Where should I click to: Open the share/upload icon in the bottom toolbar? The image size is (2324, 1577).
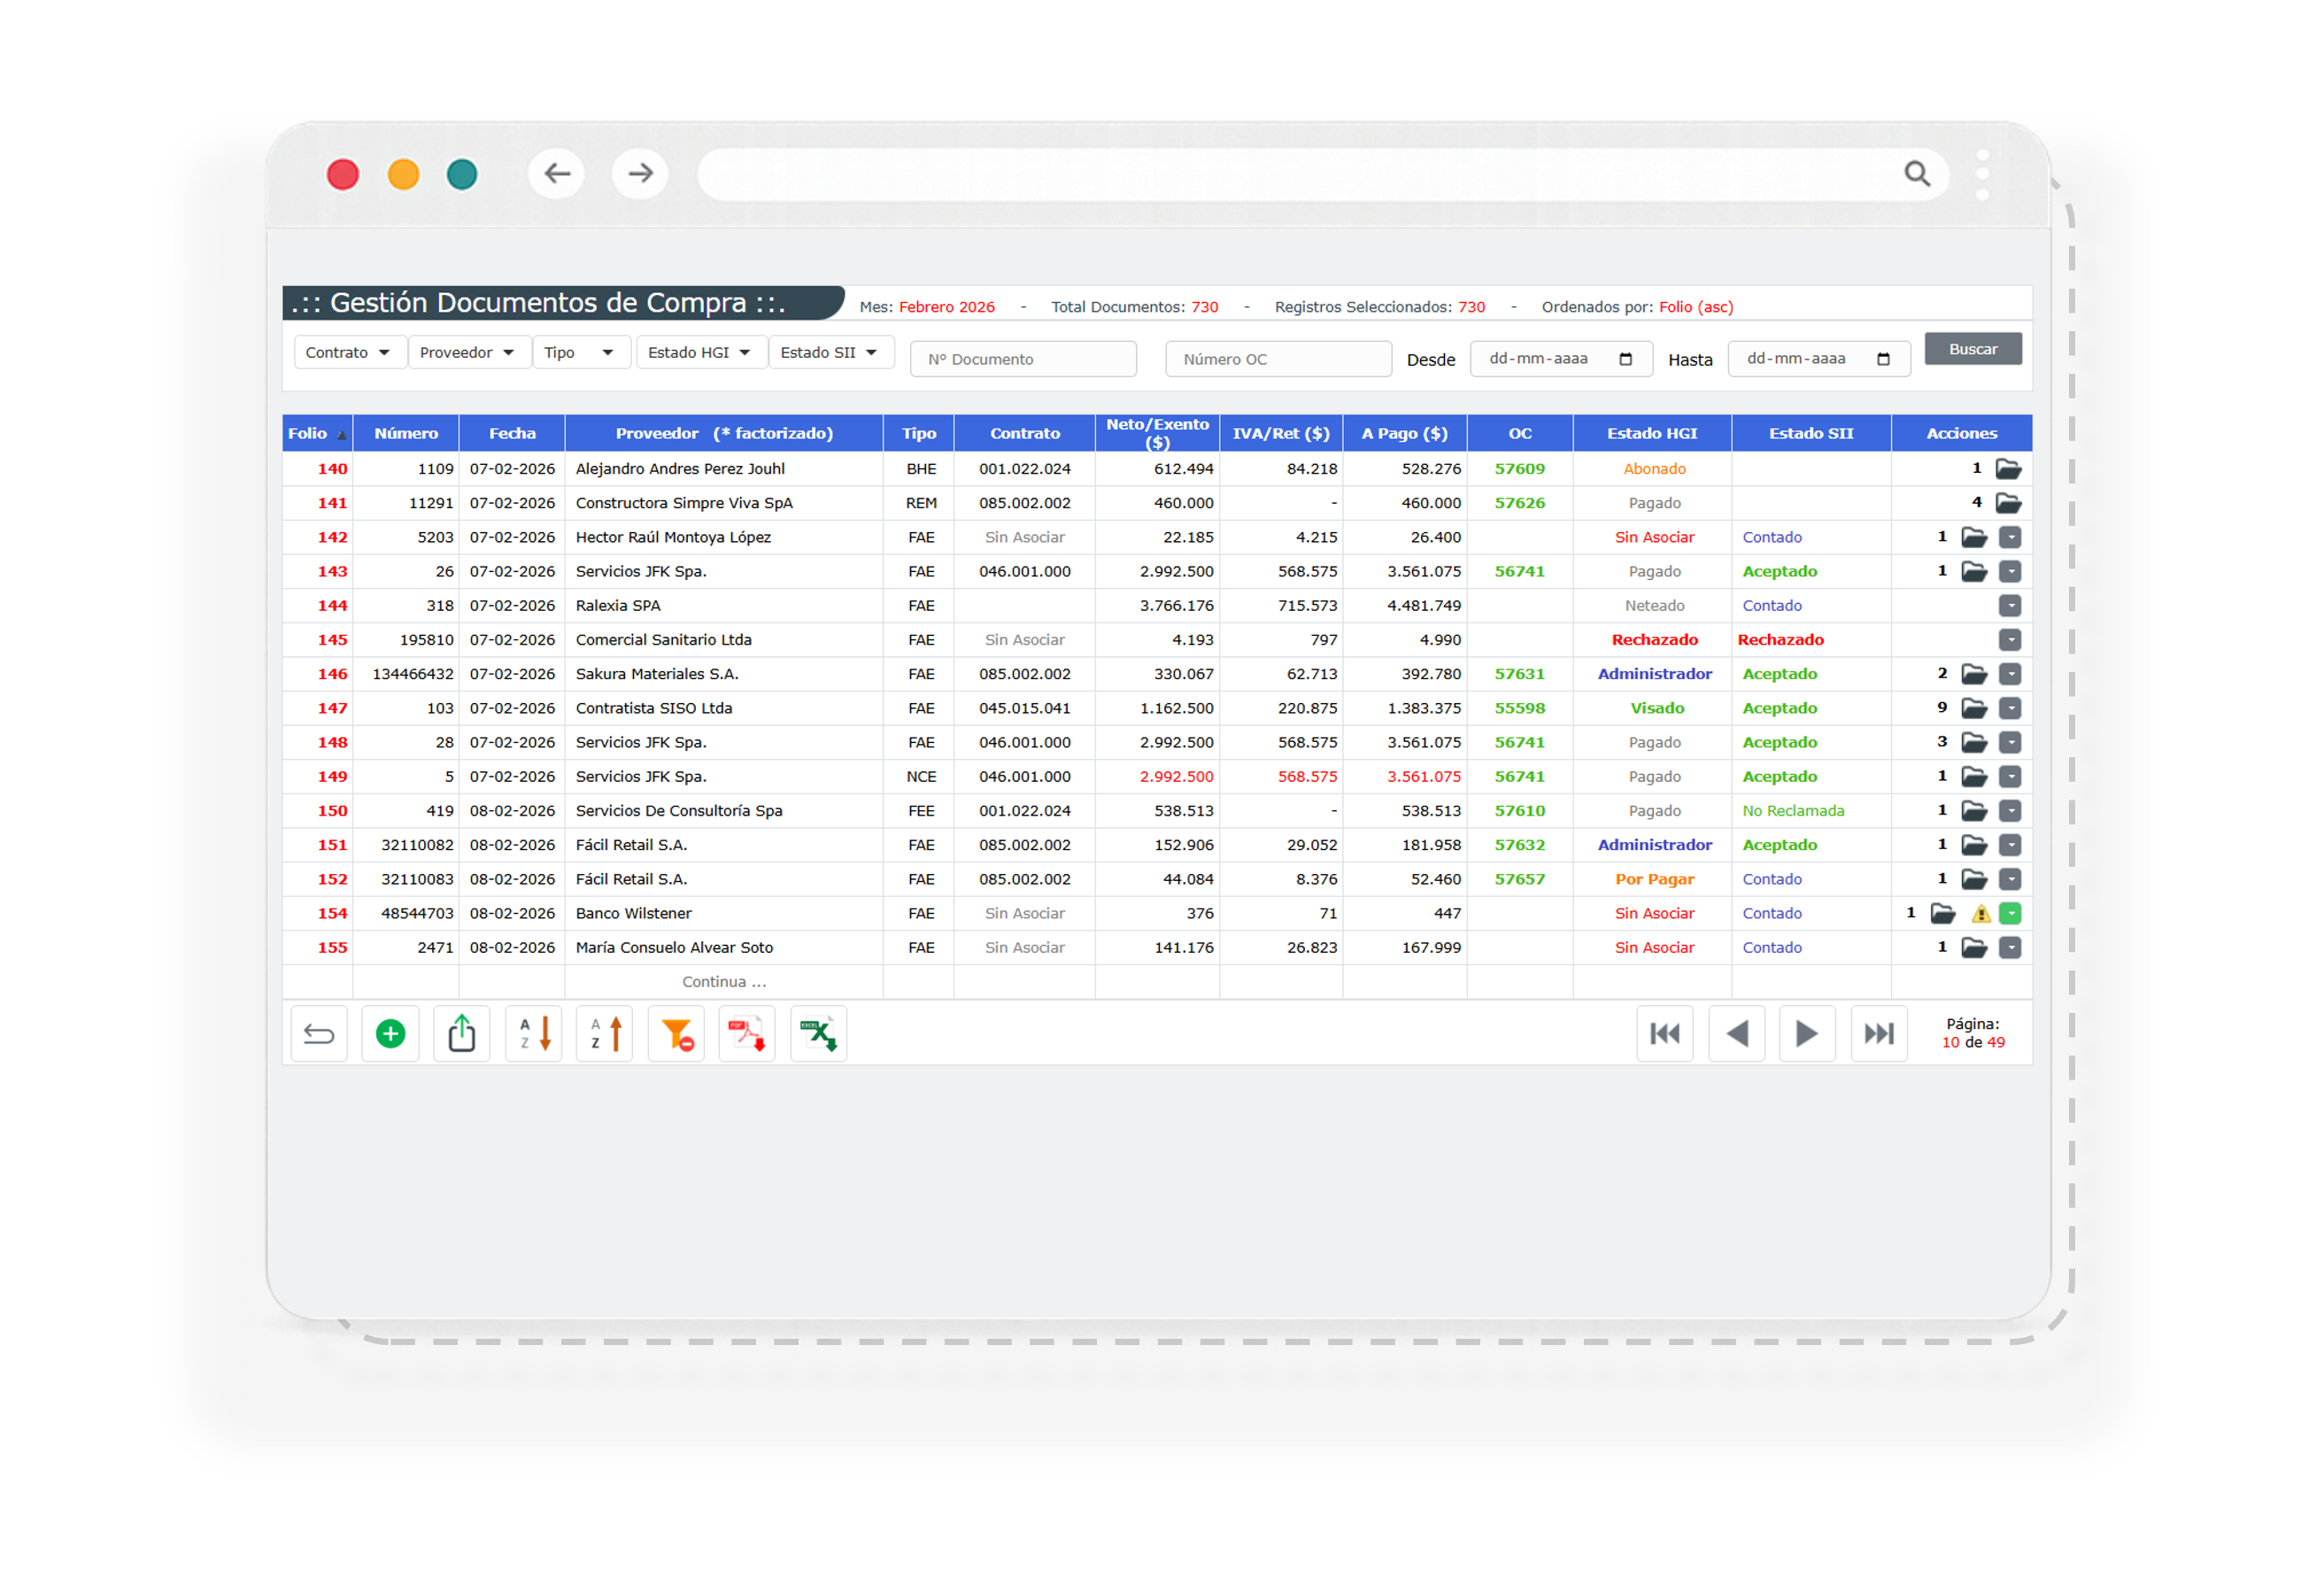461,1033
